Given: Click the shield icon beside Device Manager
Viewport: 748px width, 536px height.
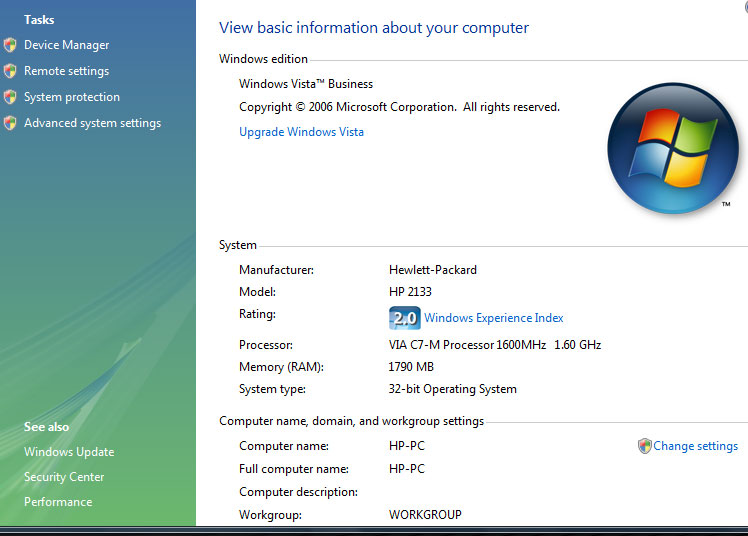Looking at the screenshot, I should 10,45.
